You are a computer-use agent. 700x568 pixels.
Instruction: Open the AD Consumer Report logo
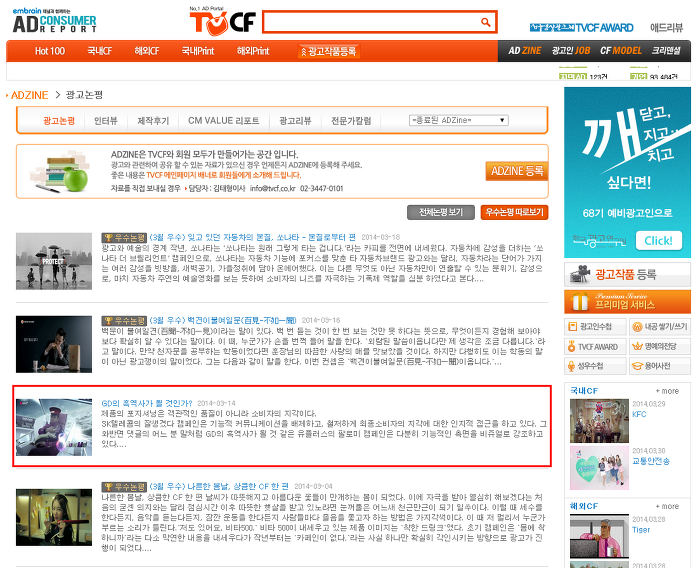click(x=54, y=21)
